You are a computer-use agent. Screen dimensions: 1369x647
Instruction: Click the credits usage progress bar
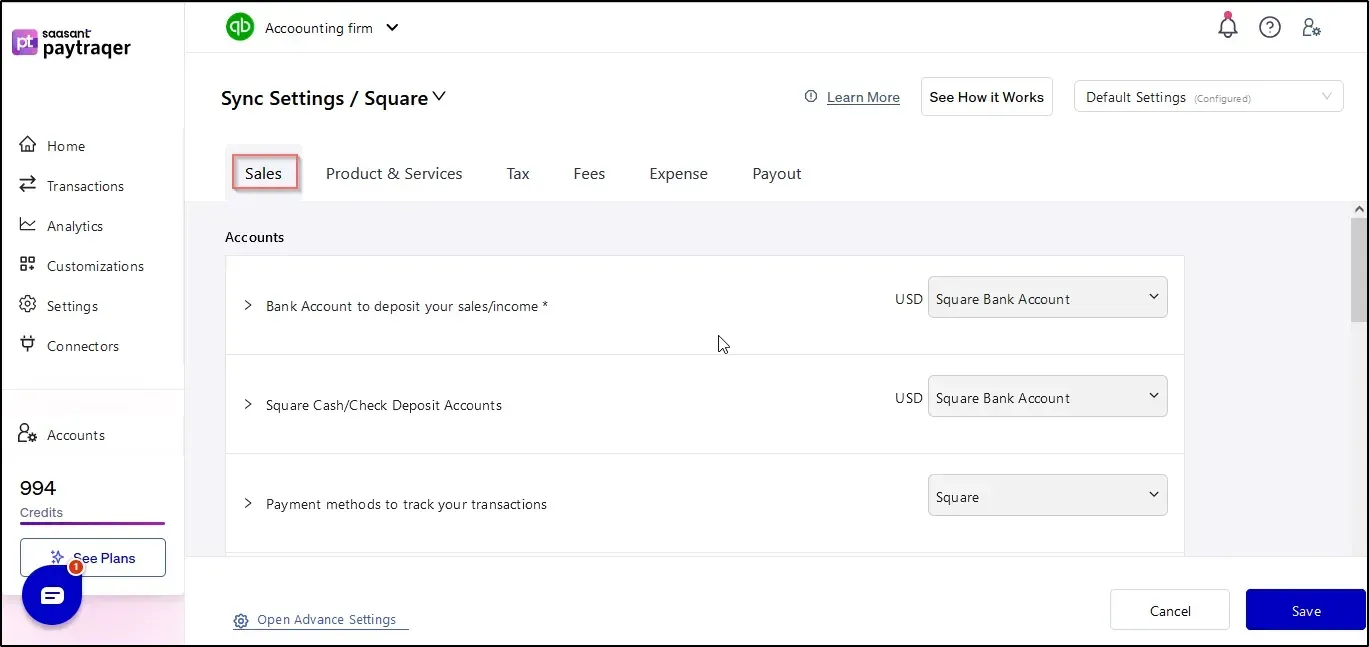[92, 523]
